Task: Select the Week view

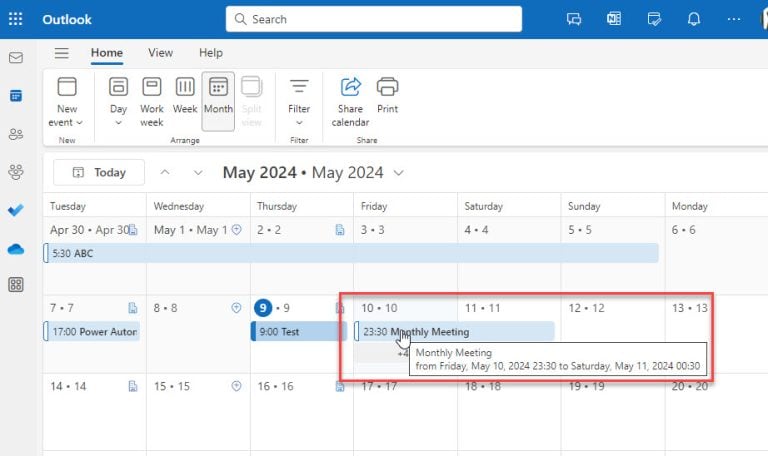Action: (185, 95)
